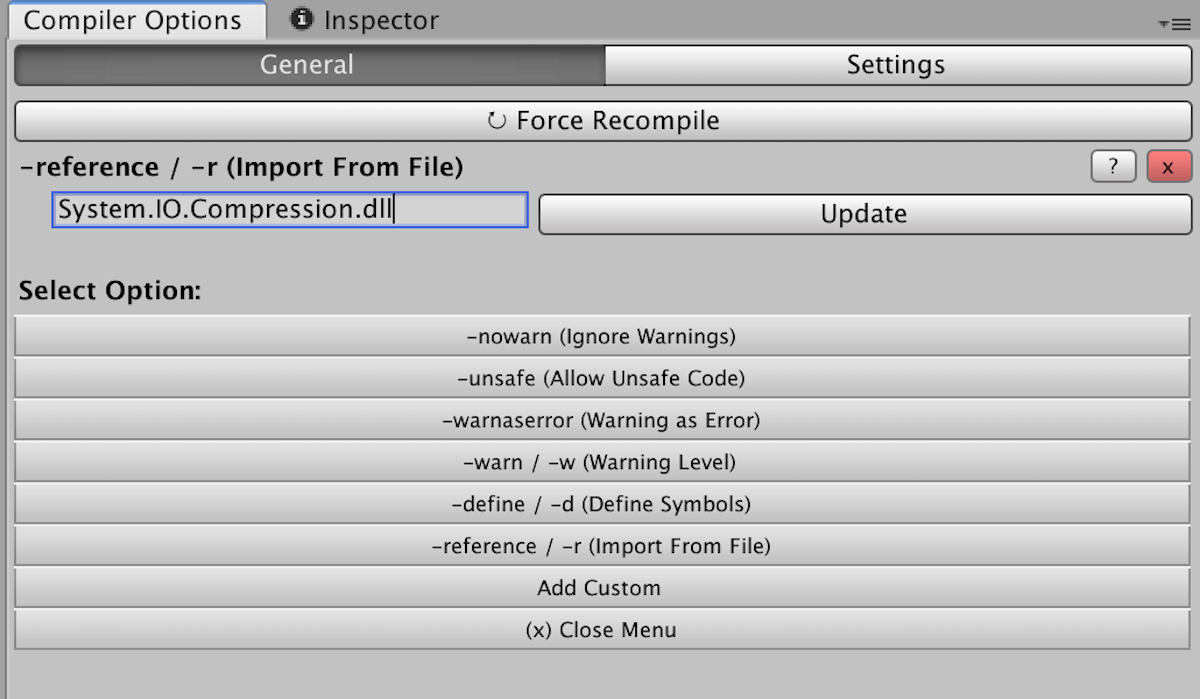1200x699 pixels.
Task: Choose -warn / -w (Warning Level)
Action: 601,463
